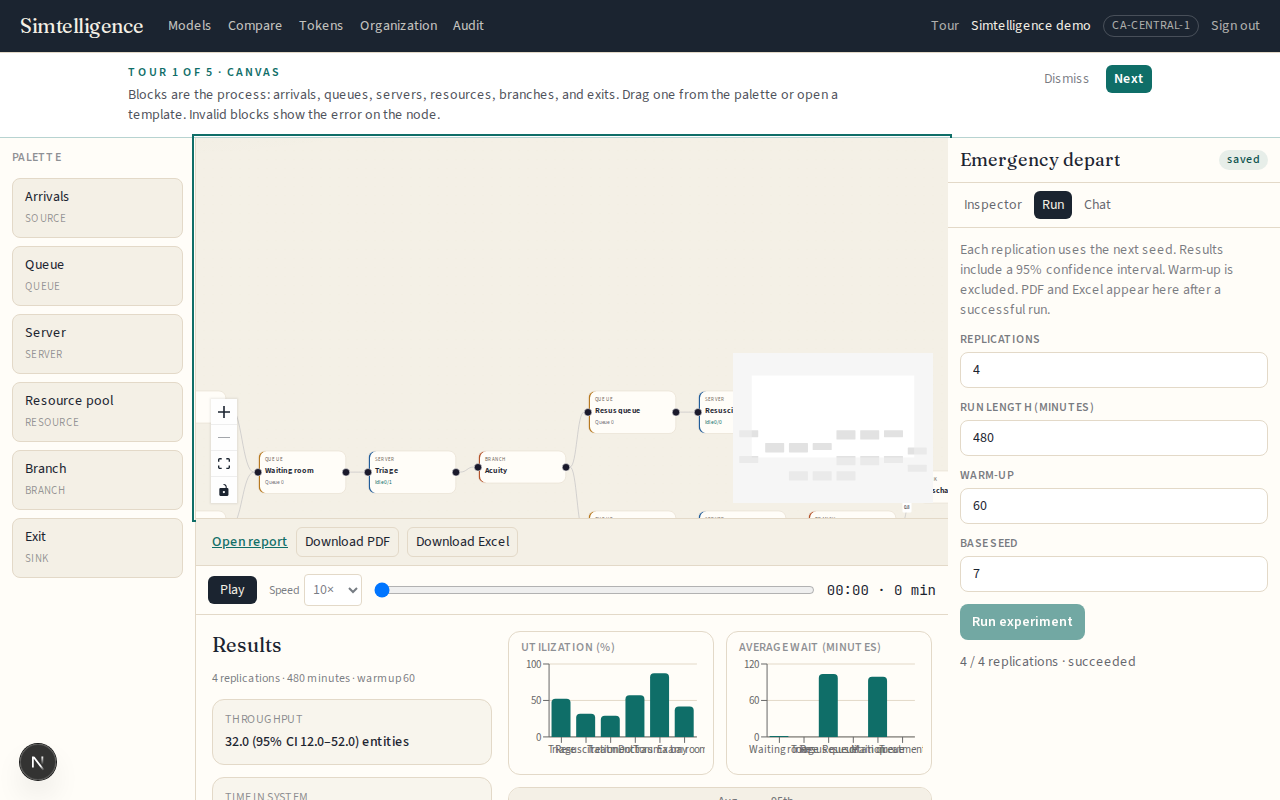The height and width of the screenshot is (800, 1280).
Task: Edit the Base seed field
Action: pos(1114,574)
